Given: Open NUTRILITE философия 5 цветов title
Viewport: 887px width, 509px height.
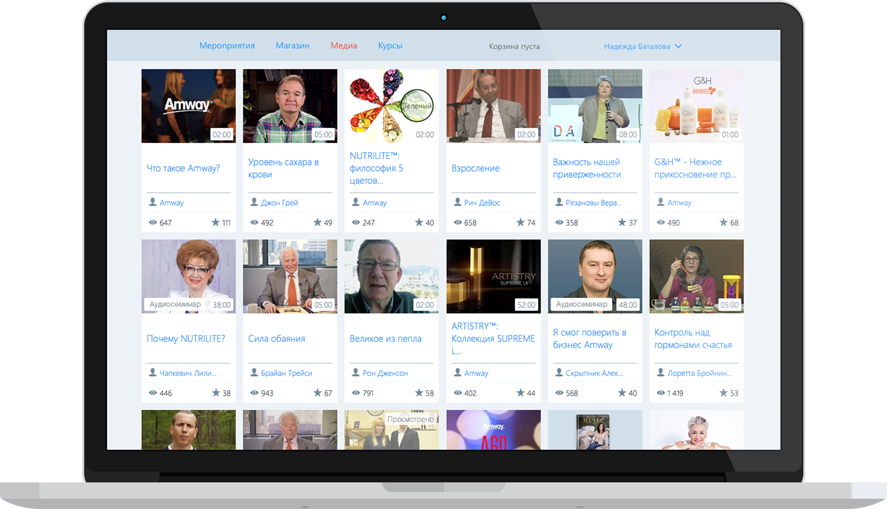Looking at the screenshot, I should coord(376,168).
